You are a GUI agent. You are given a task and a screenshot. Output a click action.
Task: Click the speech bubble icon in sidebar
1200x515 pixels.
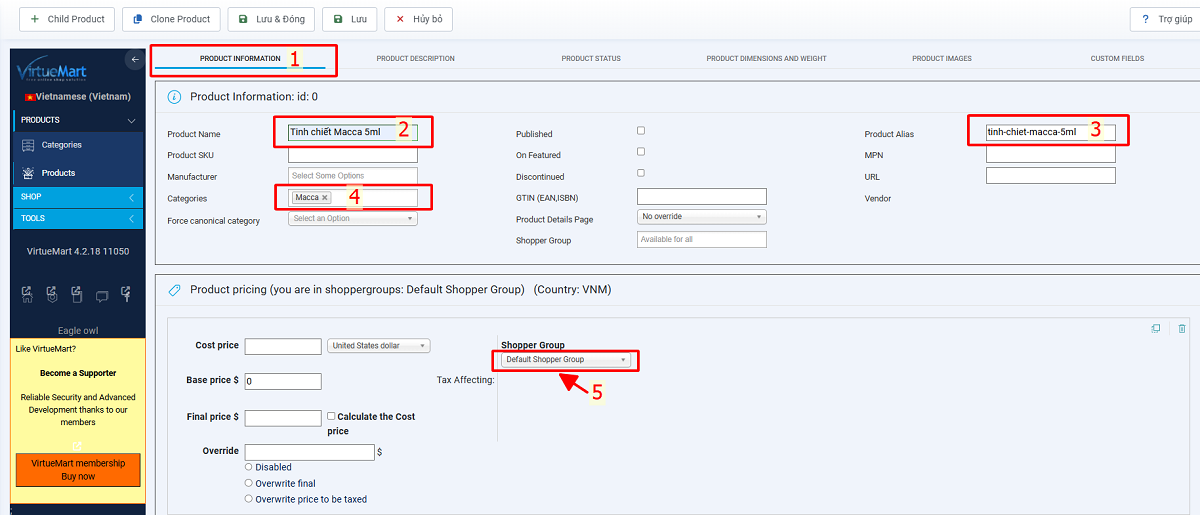coord(101,295)
